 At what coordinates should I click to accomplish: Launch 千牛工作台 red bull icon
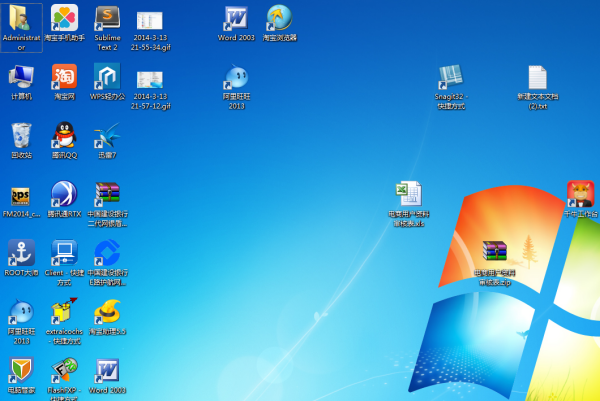click(x=580, y=199)
